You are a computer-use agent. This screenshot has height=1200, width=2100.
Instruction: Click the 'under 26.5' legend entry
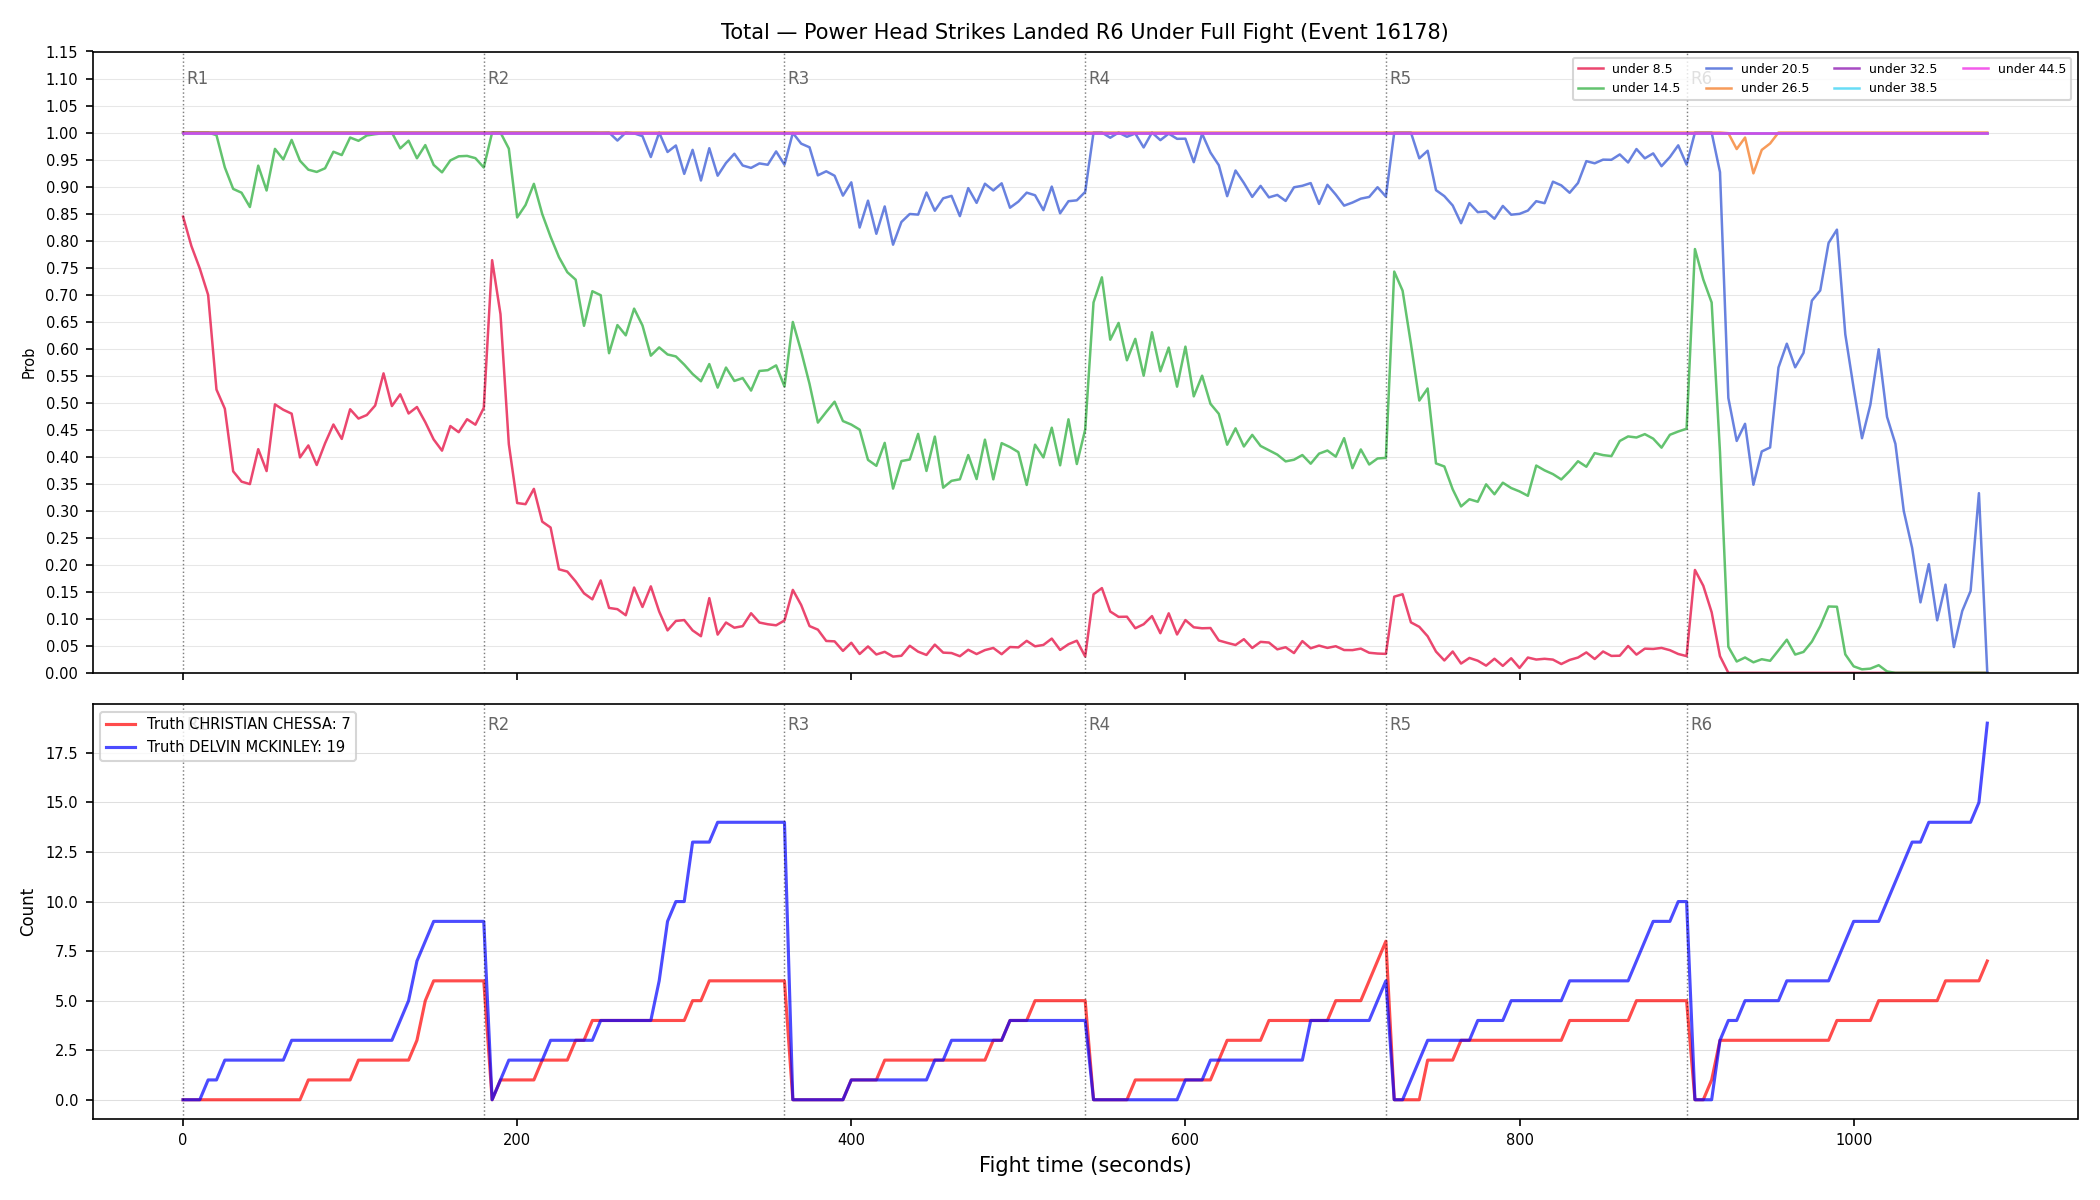(x=1757, y=88)
